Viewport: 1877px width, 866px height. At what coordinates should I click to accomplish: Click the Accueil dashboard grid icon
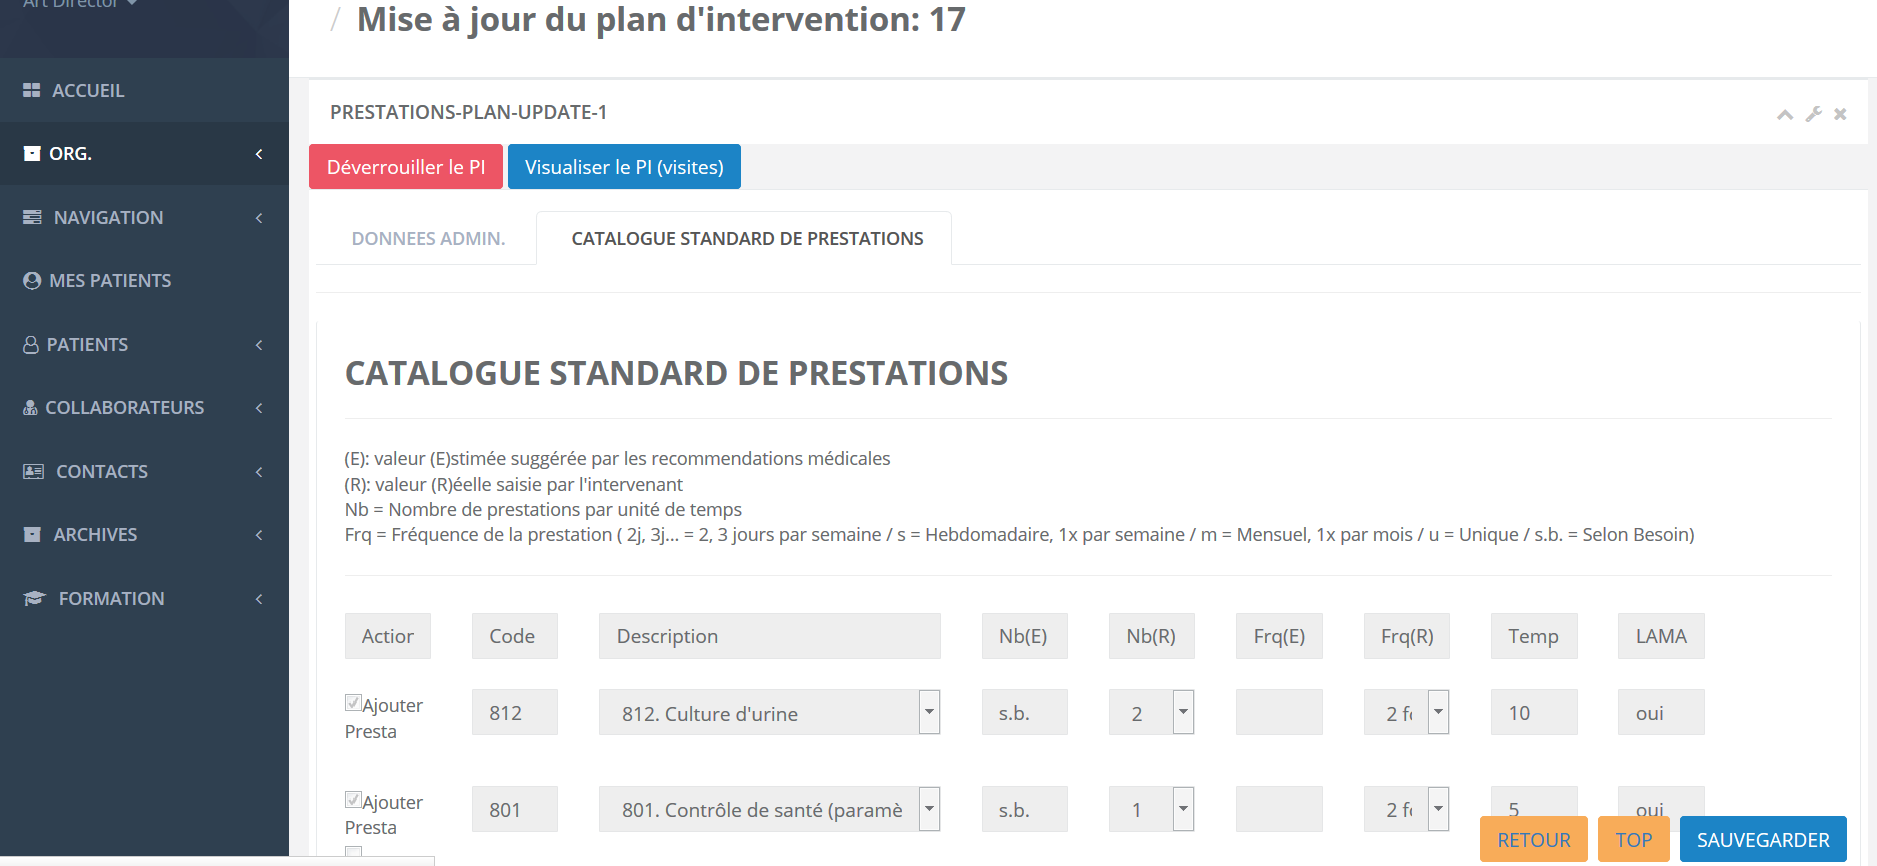coord(32,90)
